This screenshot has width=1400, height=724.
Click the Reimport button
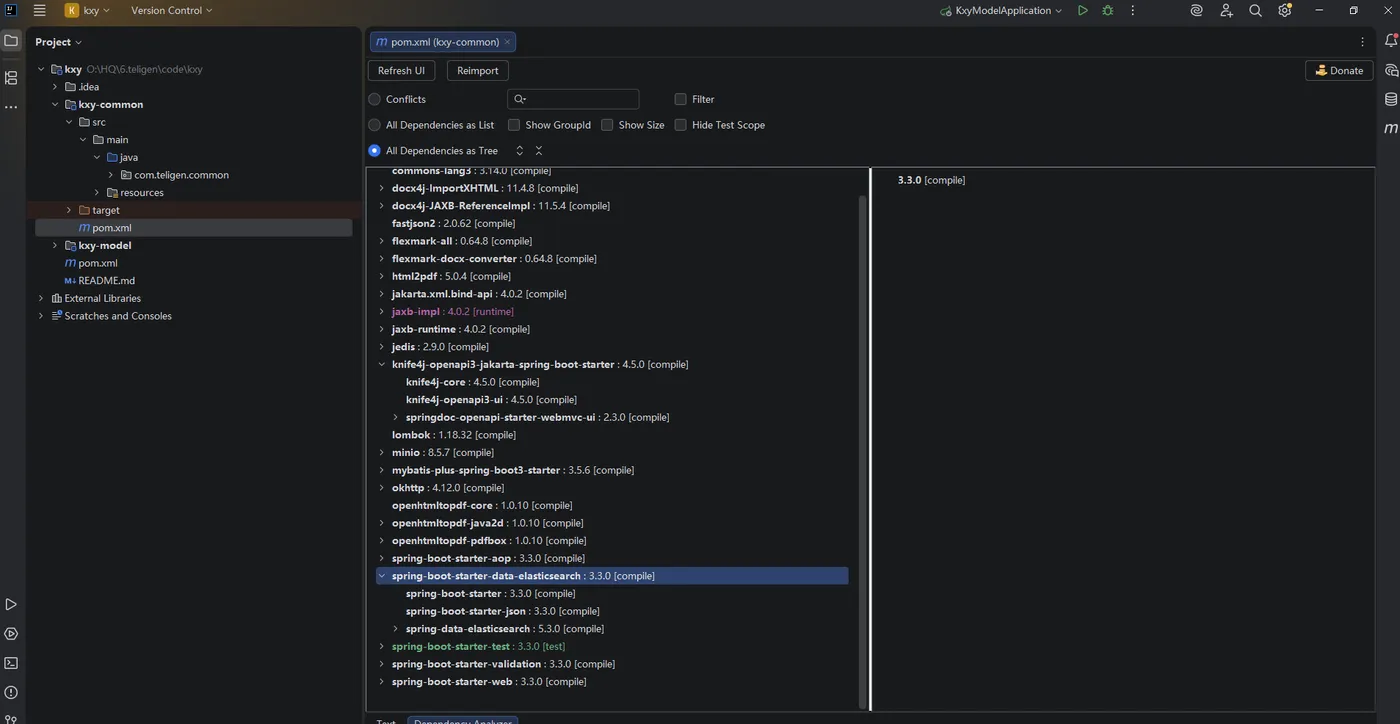pyautogui.click(x=477, y=70)
